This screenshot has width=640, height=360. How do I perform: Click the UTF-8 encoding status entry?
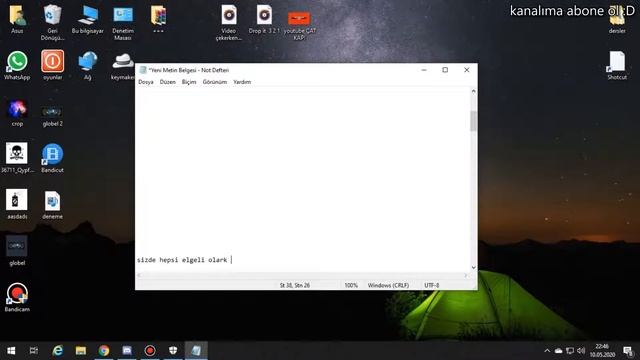(431, 285)
